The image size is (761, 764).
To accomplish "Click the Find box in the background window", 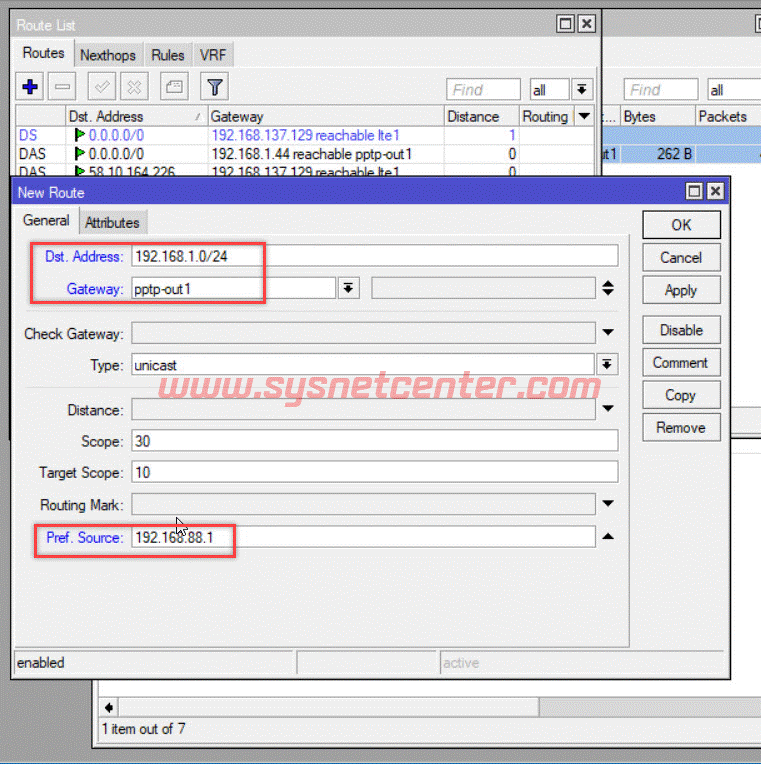I will (661, 90).
